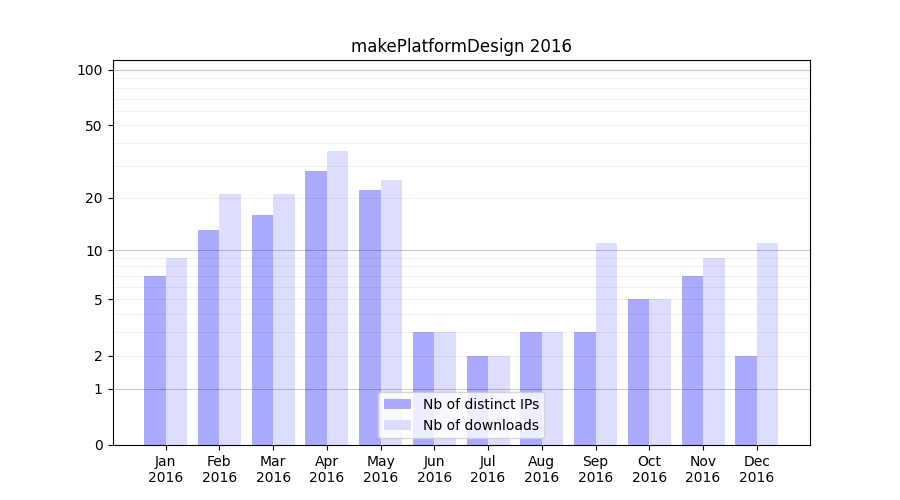This screenshot has width=900, height=500.
Task: Select the January 2016 distinct IPs bar
Action: pos(155,360)
